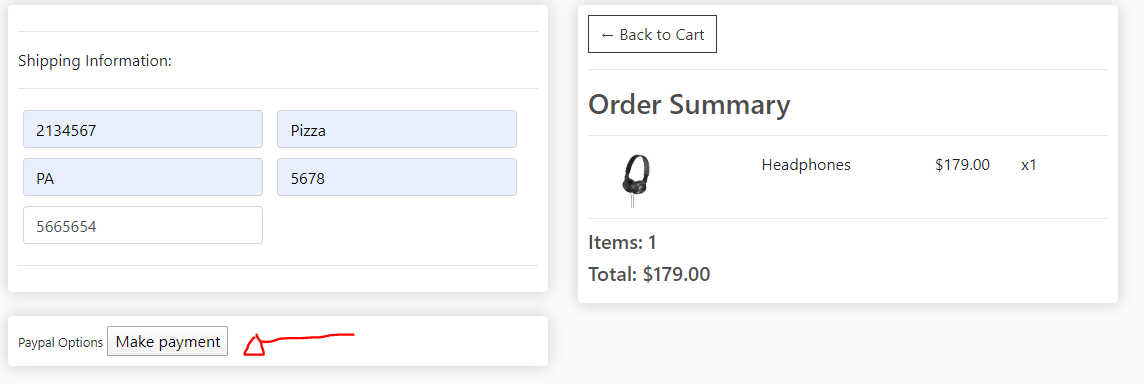The width and height of the screenshot is (1144, 384).
Task: Click the $179.00 item price in product row
Action: click(962, 165)
